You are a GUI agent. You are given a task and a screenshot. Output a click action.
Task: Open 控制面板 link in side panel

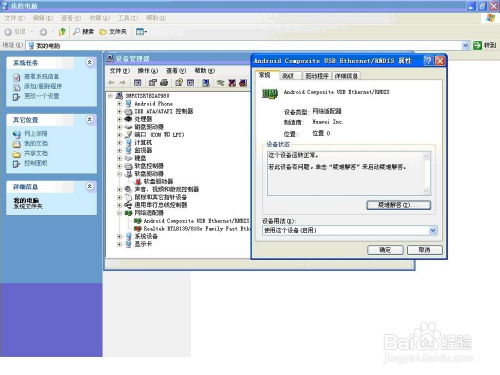point(36,163)
